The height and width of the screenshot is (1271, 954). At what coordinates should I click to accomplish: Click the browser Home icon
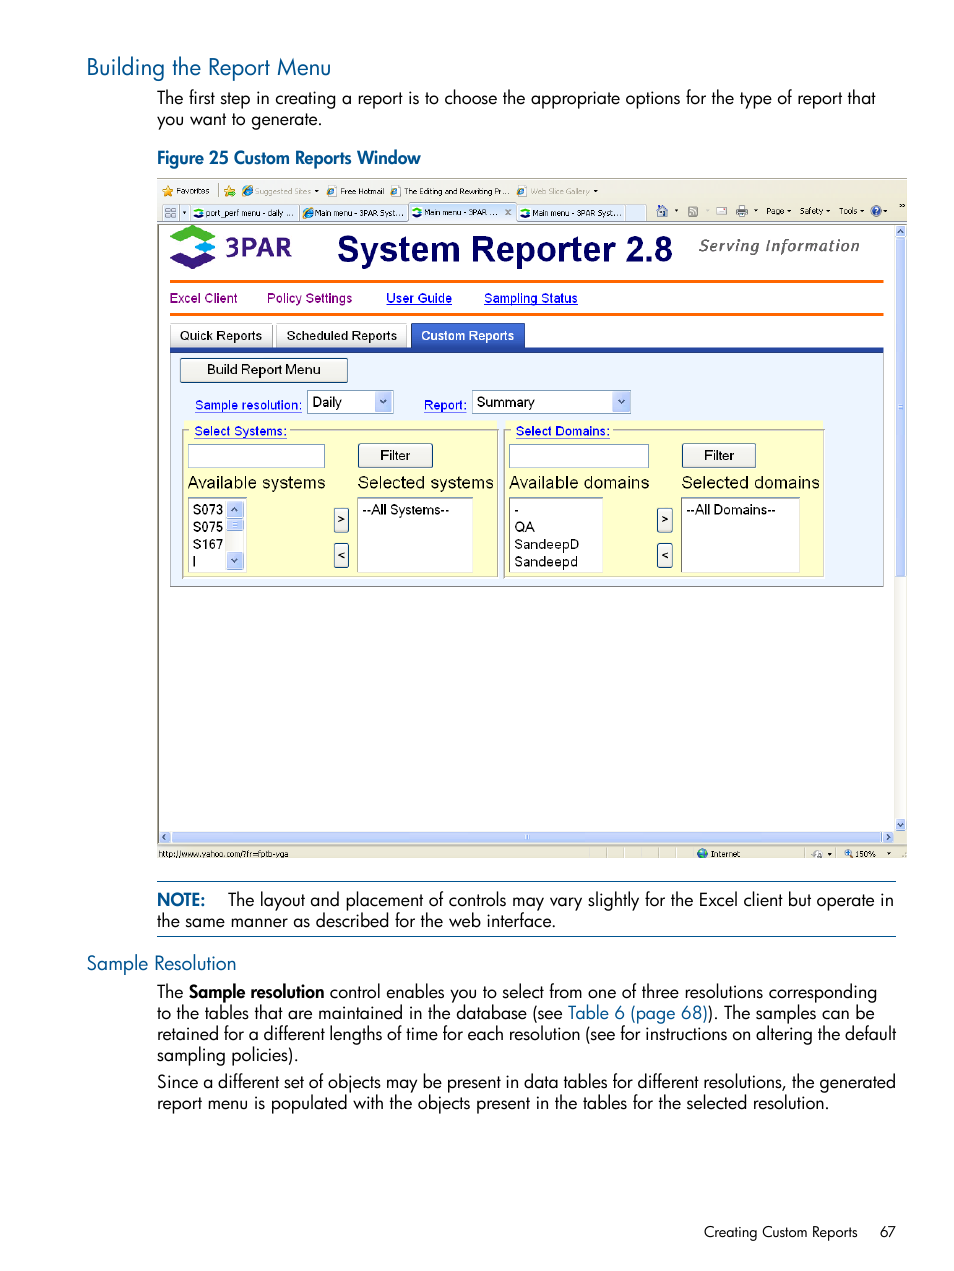click(662, 211)
